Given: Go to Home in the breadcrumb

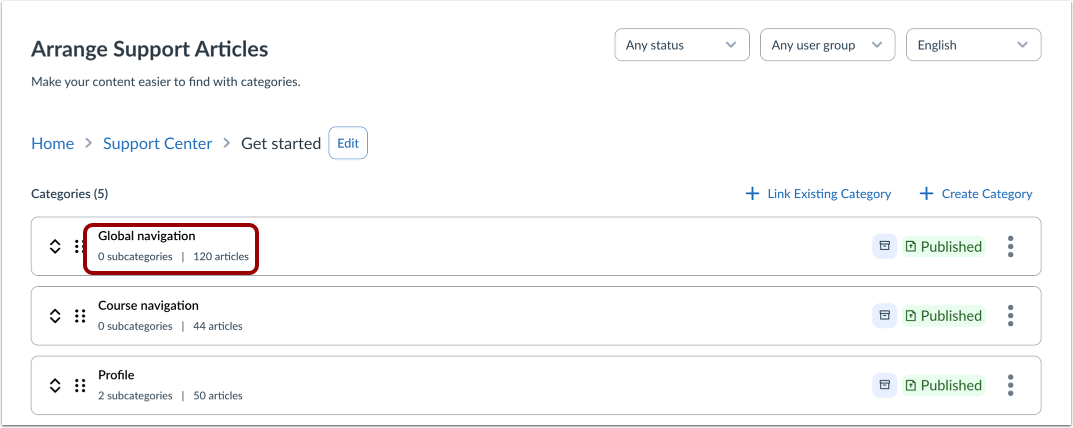Looking at the screenshot, I should click(52, 143).
